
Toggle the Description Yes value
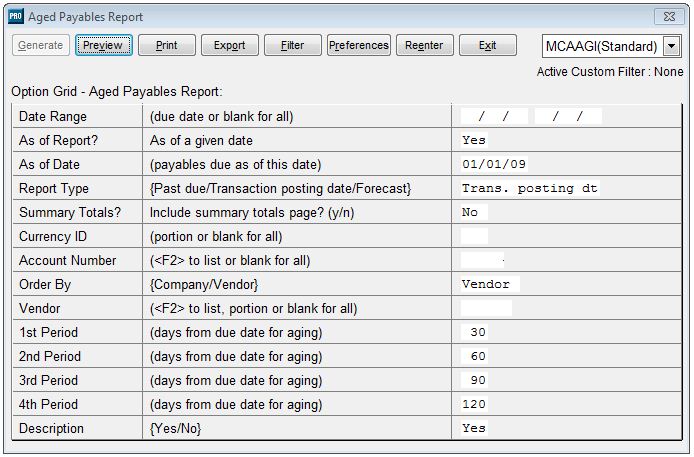pyautogui.click(x=474, y=428)
